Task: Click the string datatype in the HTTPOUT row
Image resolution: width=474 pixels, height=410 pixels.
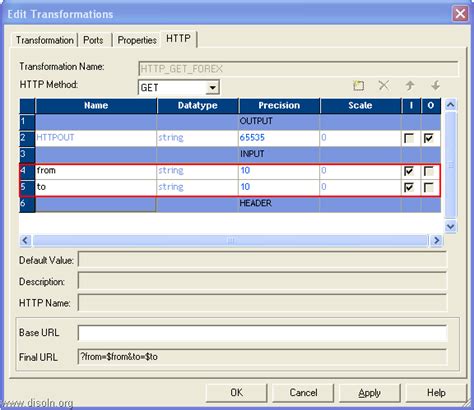Action: (171, 138)
